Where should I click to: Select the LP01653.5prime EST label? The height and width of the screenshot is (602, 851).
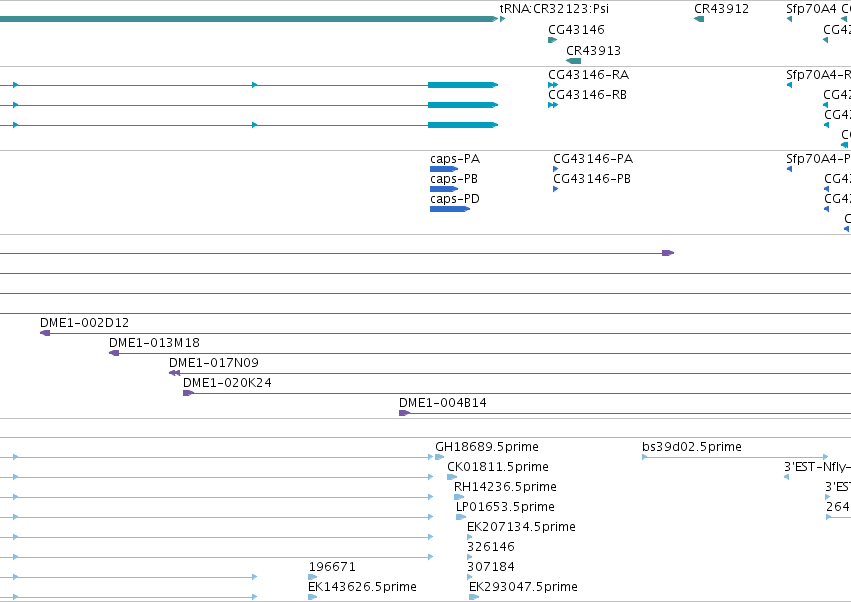[505, 507]
